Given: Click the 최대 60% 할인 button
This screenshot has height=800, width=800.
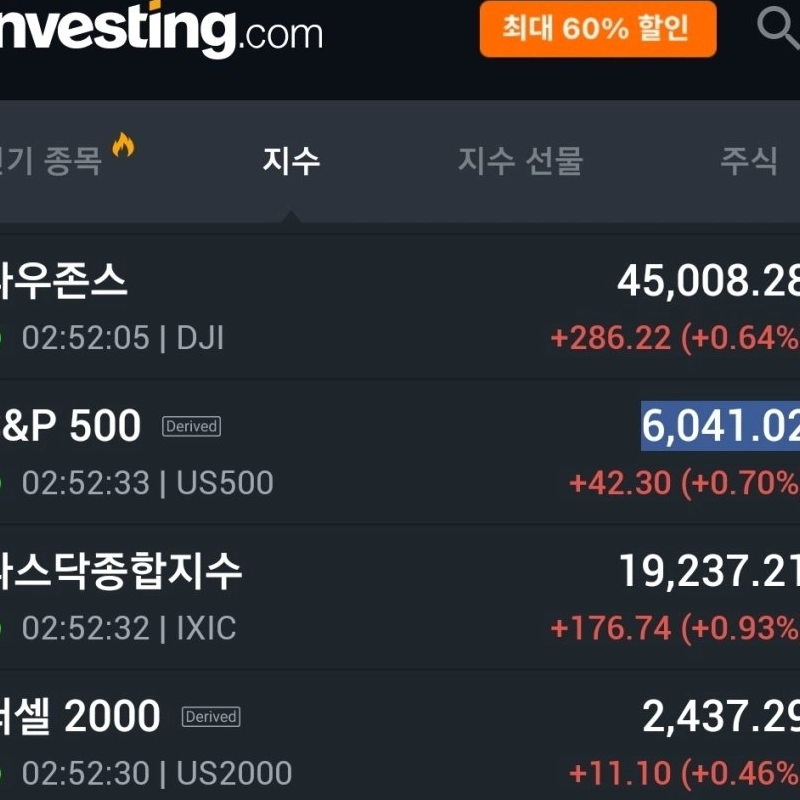Looking at the screenshot, I should click(597, 29).
